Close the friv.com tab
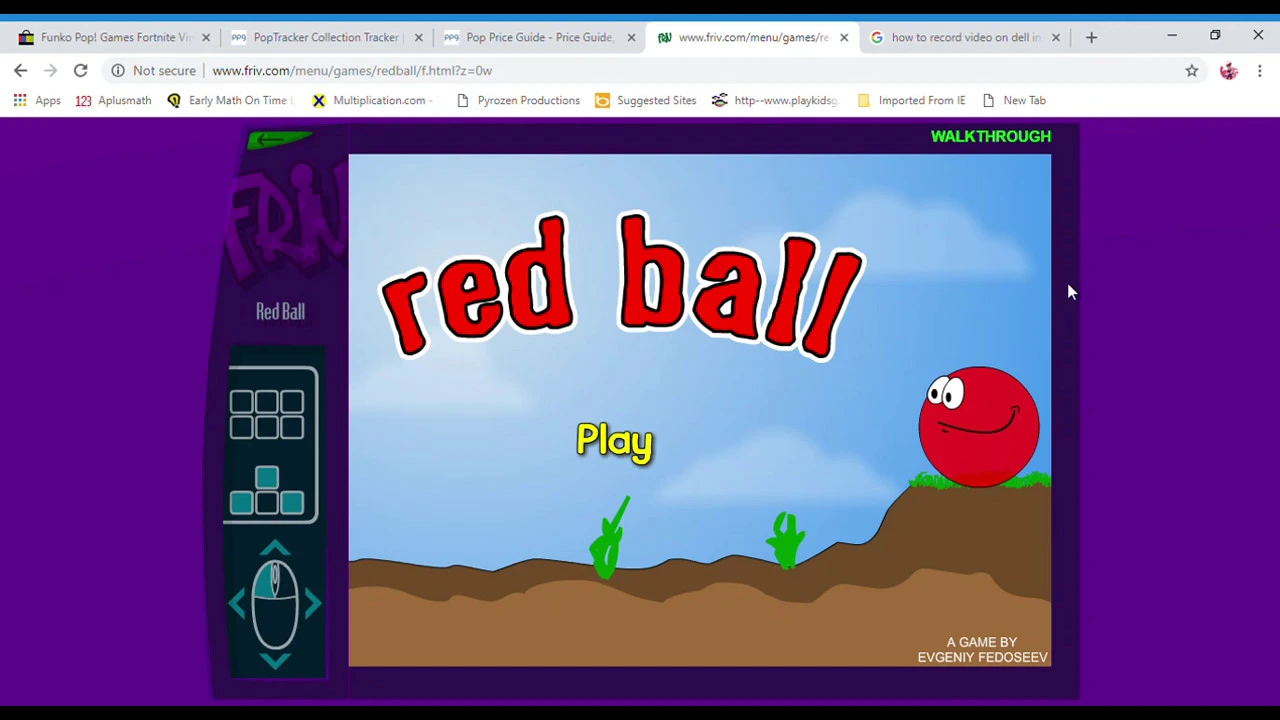 844,37
